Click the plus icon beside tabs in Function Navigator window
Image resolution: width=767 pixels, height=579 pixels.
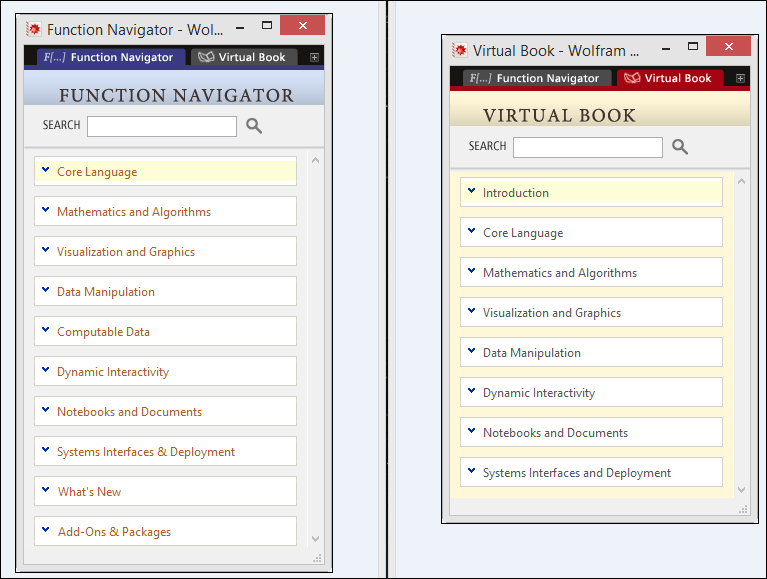315,58
